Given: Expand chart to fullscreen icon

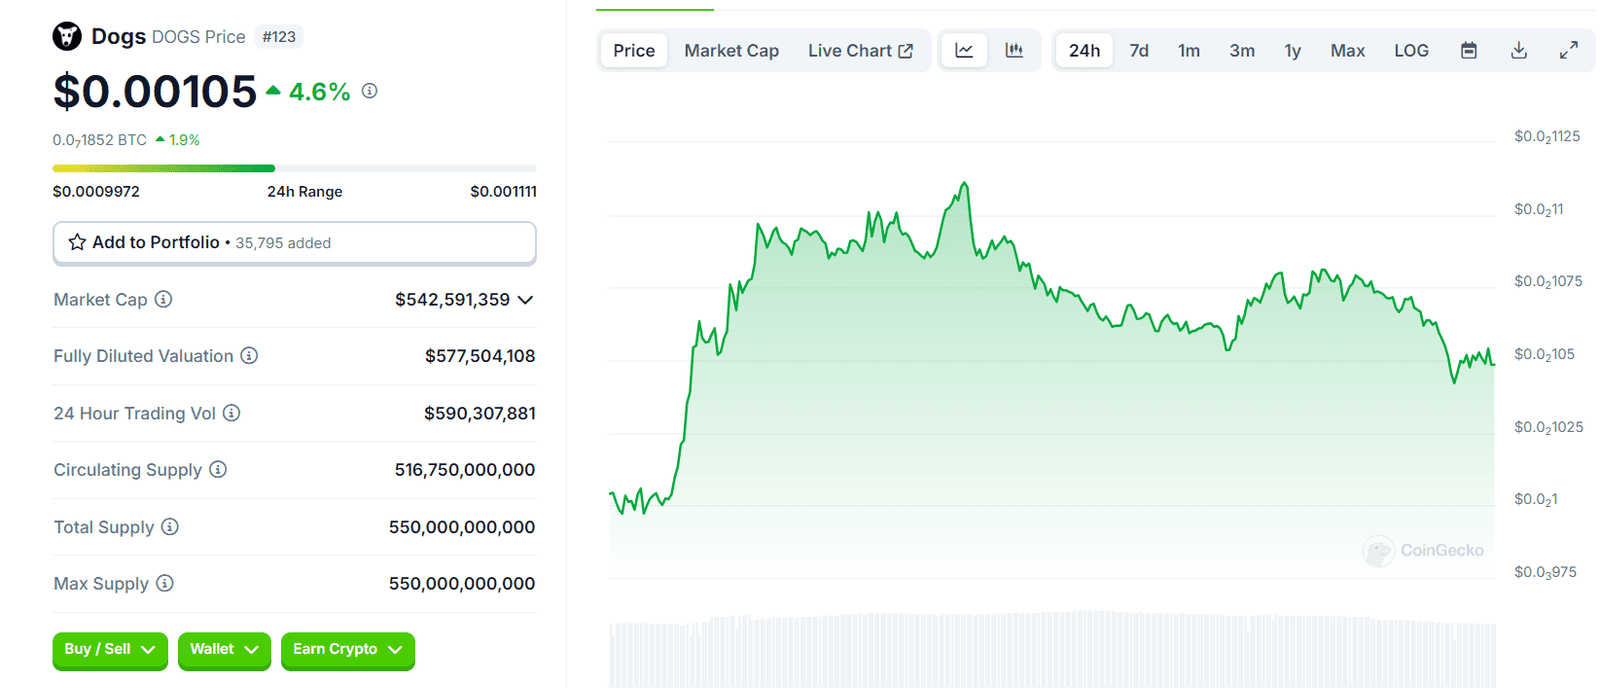Looking at the screenshot, I should coord(1569,50).
